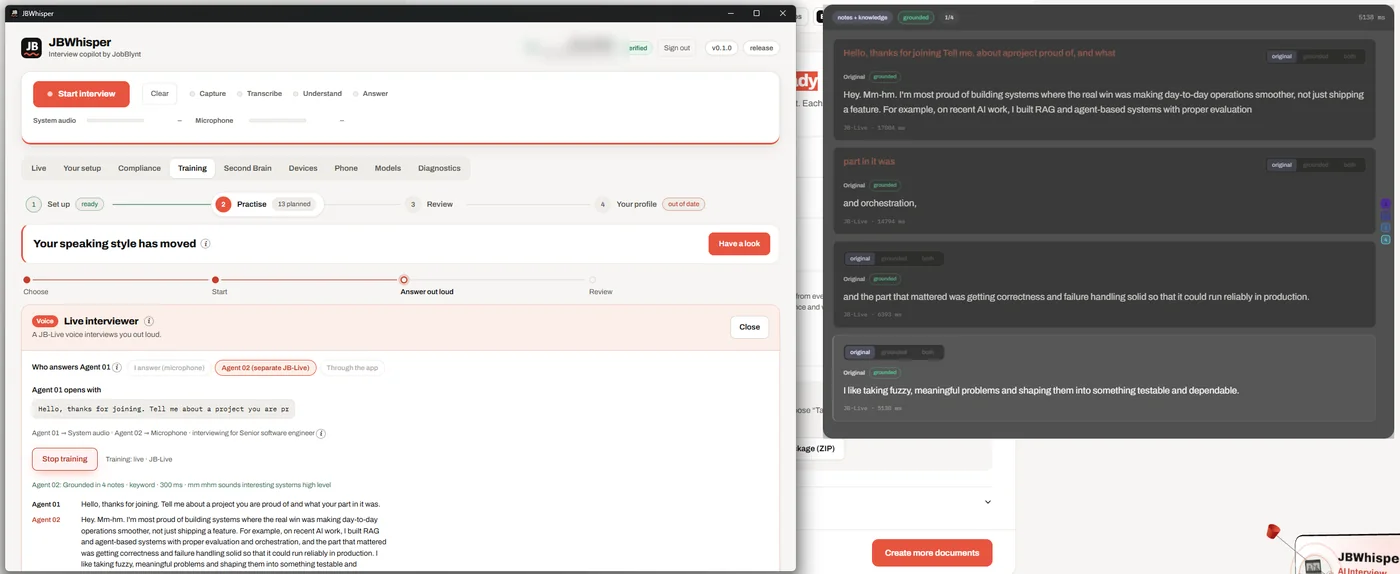The image size is (1400, 574).
Task: Click the 'Choose' progress dot
Action: coord(27,280)
